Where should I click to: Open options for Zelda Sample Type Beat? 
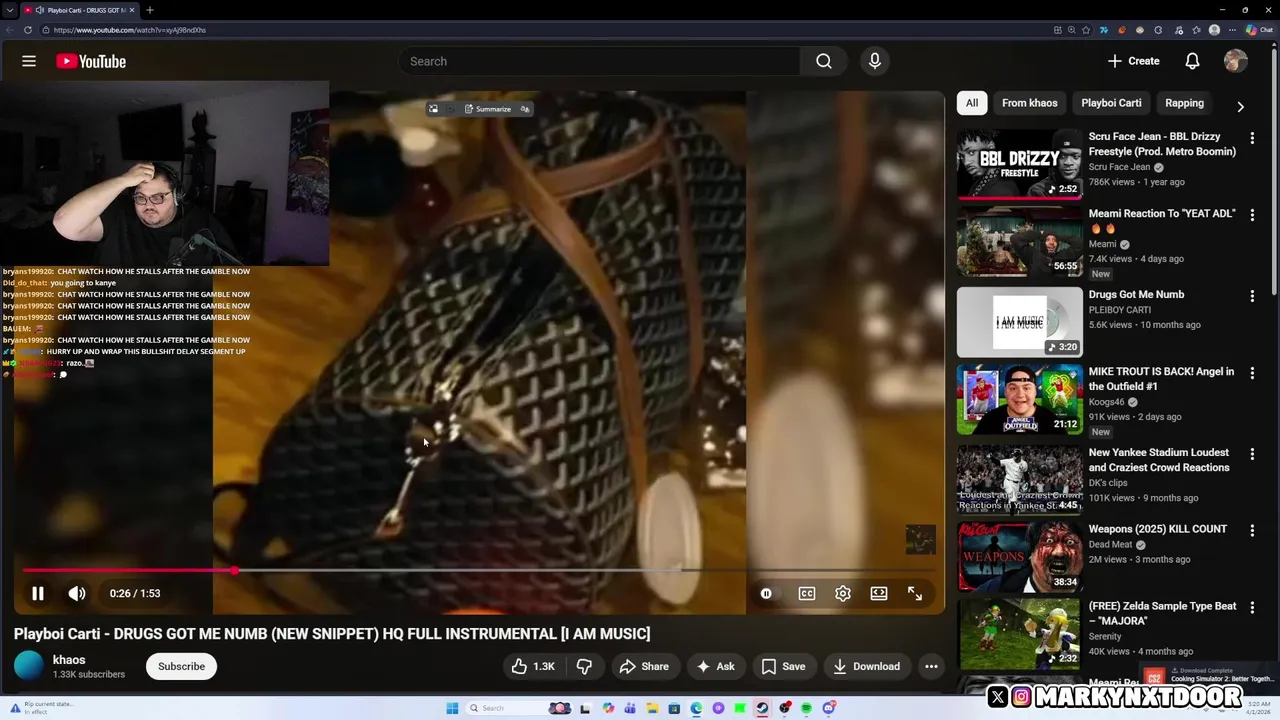point(1252,607)
